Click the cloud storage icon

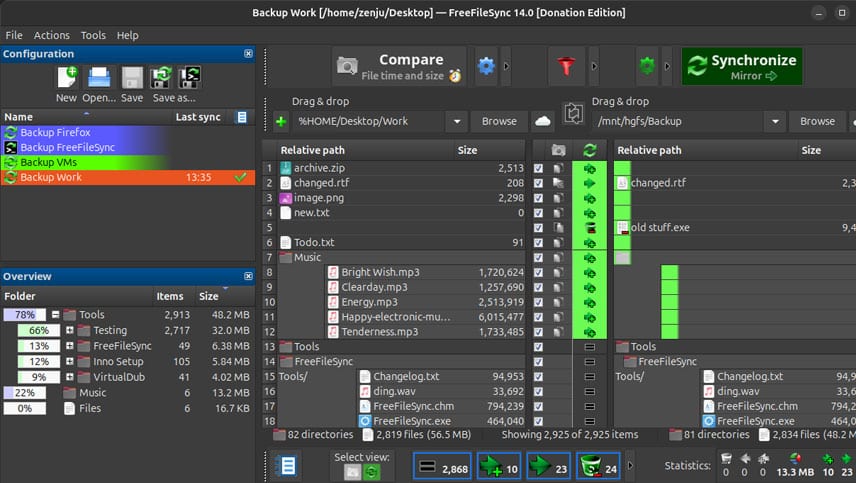(543, 121)
